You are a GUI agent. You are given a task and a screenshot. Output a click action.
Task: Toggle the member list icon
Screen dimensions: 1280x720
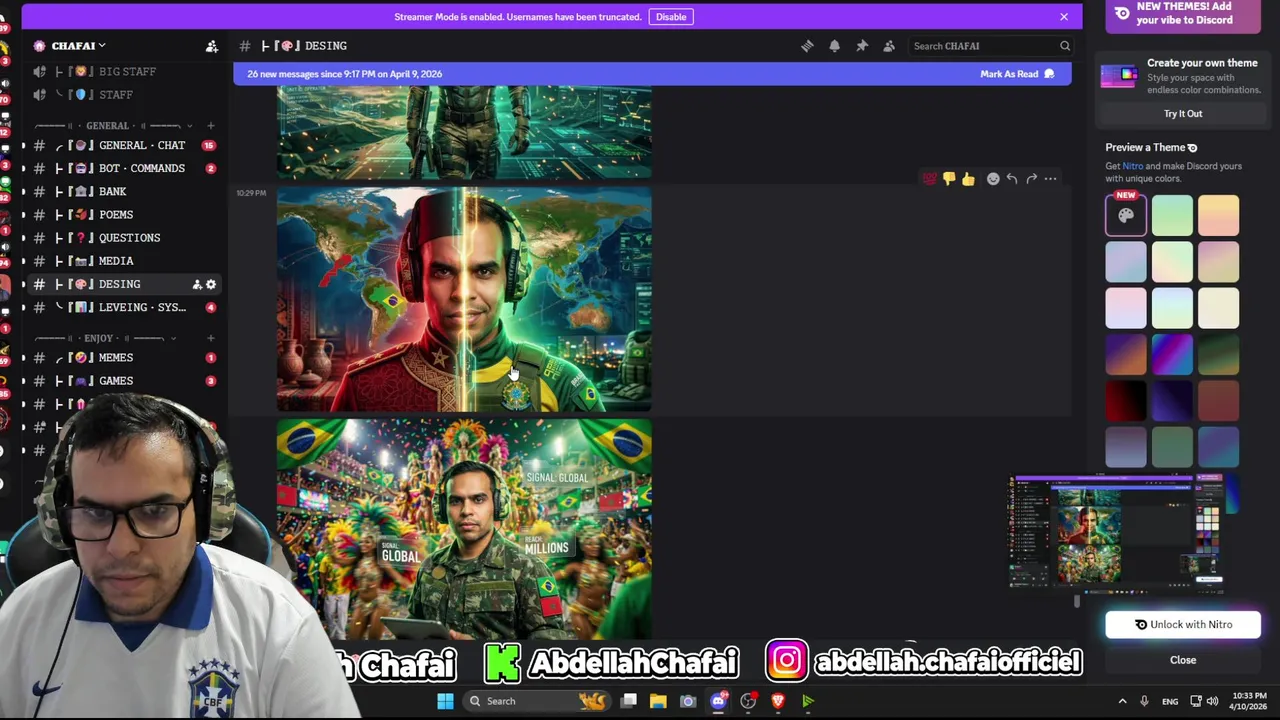(x=888, y=46)
